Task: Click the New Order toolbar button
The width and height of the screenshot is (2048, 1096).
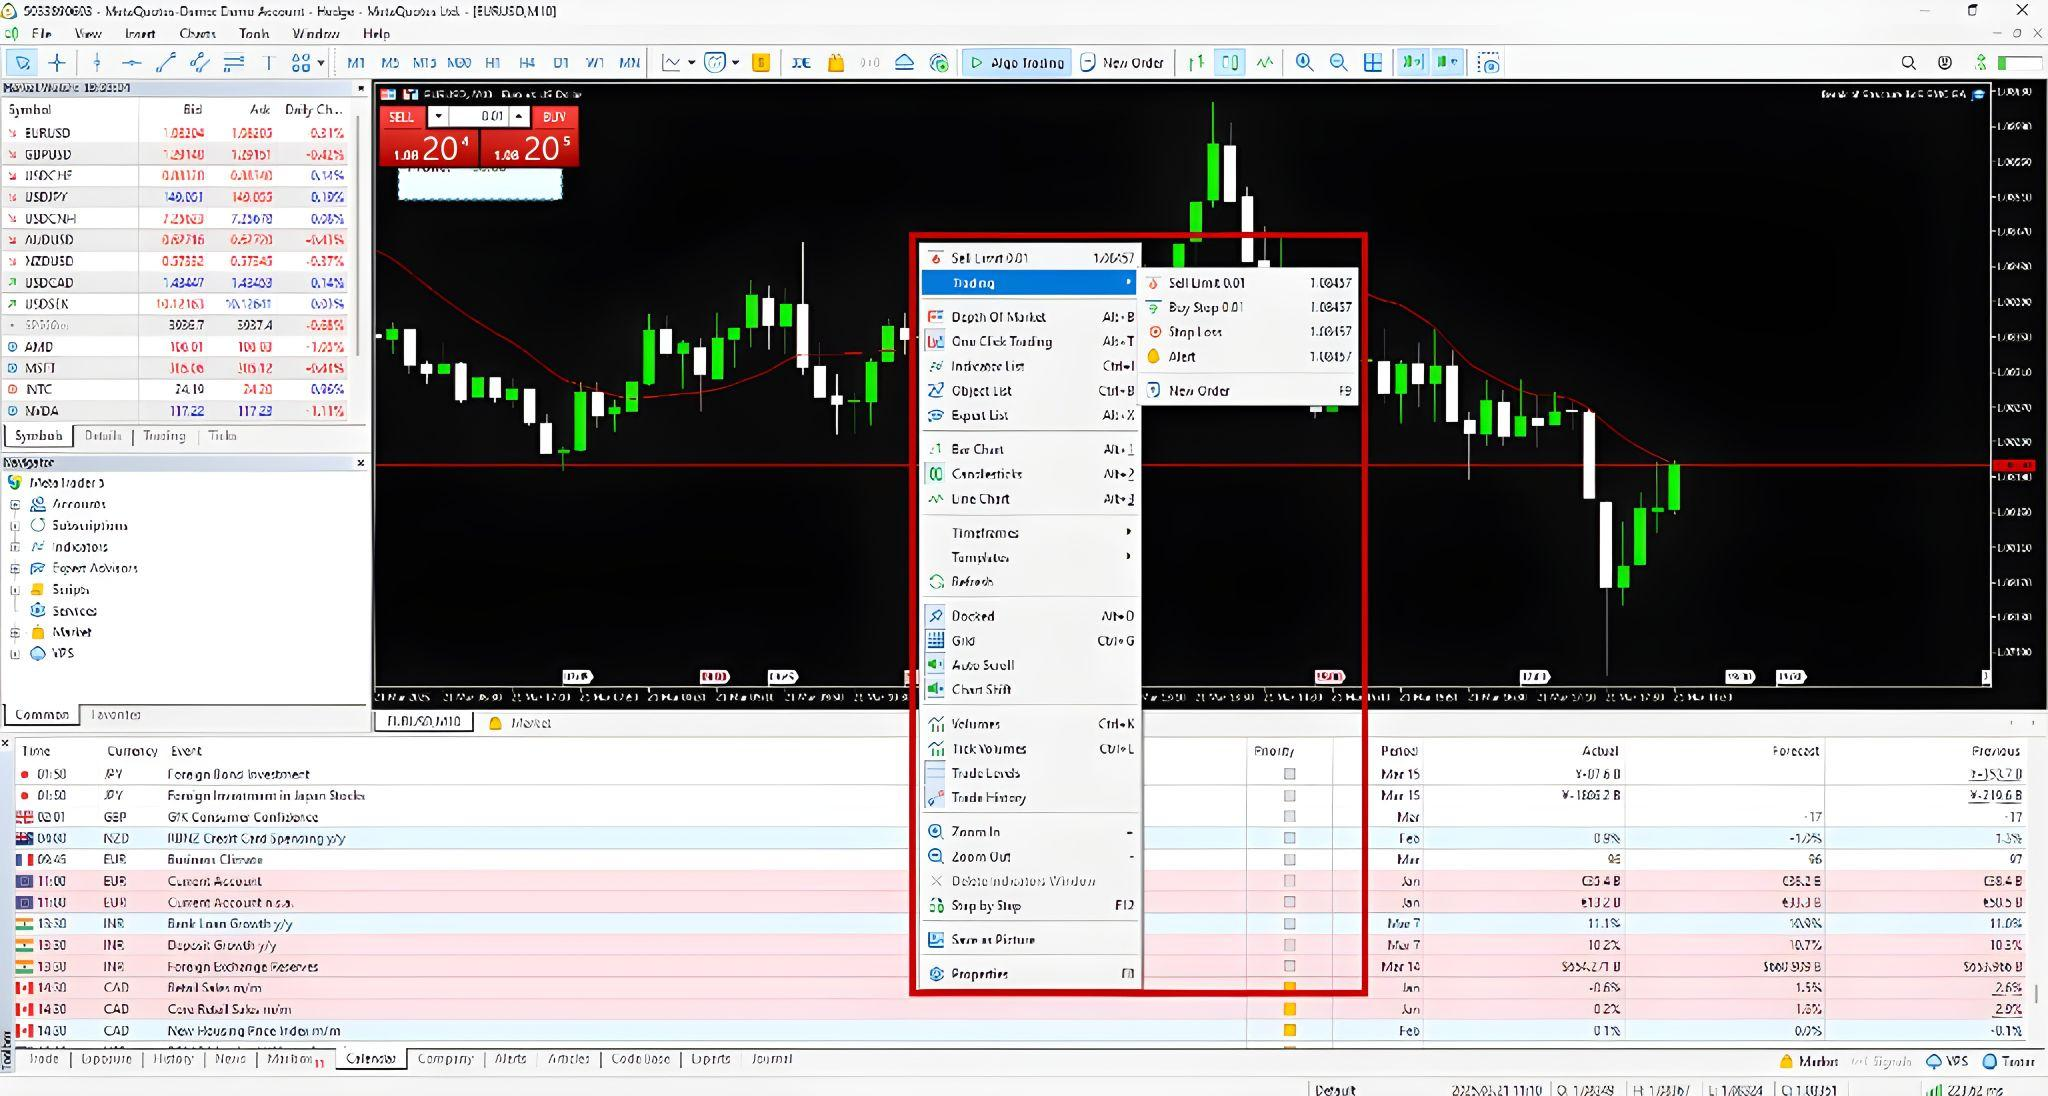Action: [x=1122, y=63]
